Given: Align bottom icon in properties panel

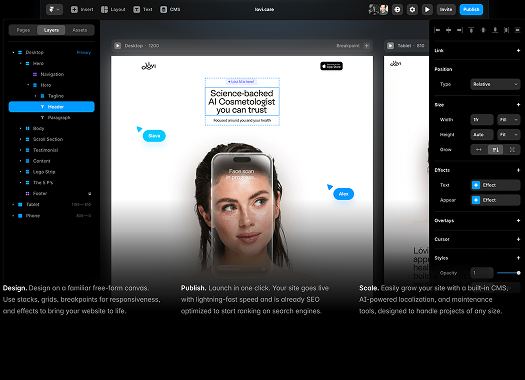Looking at the screenshot, I should click(x=495, y=30).
